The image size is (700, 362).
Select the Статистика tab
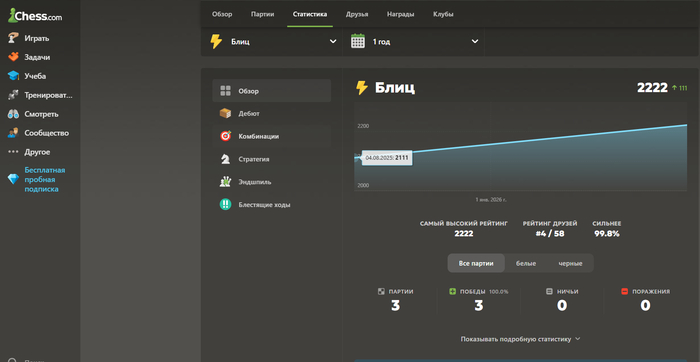pyautogui.click(x=310, y=14)
